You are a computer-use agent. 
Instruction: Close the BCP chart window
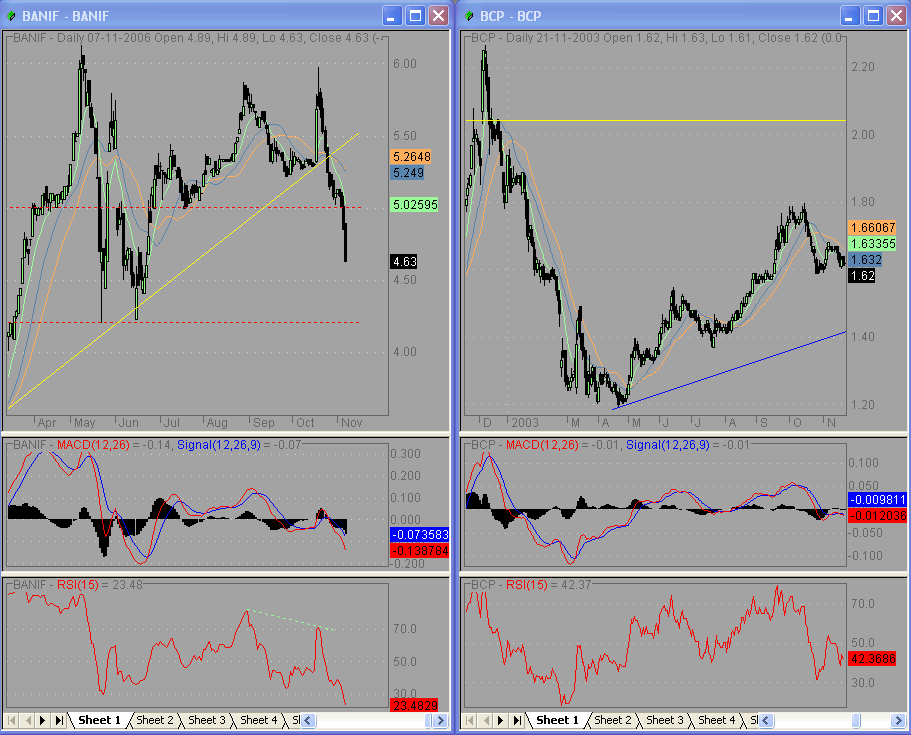[x=896, y=16]
